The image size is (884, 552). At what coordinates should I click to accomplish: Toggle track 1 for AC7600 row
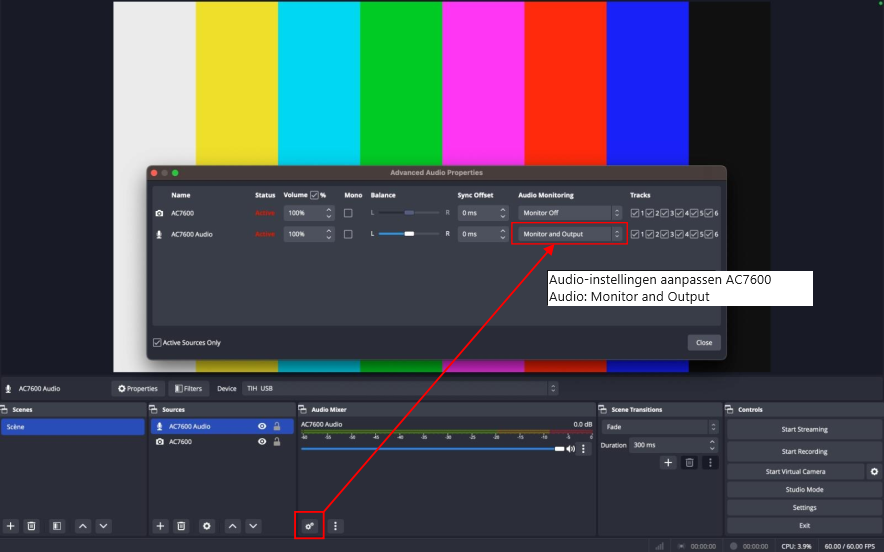635,213
